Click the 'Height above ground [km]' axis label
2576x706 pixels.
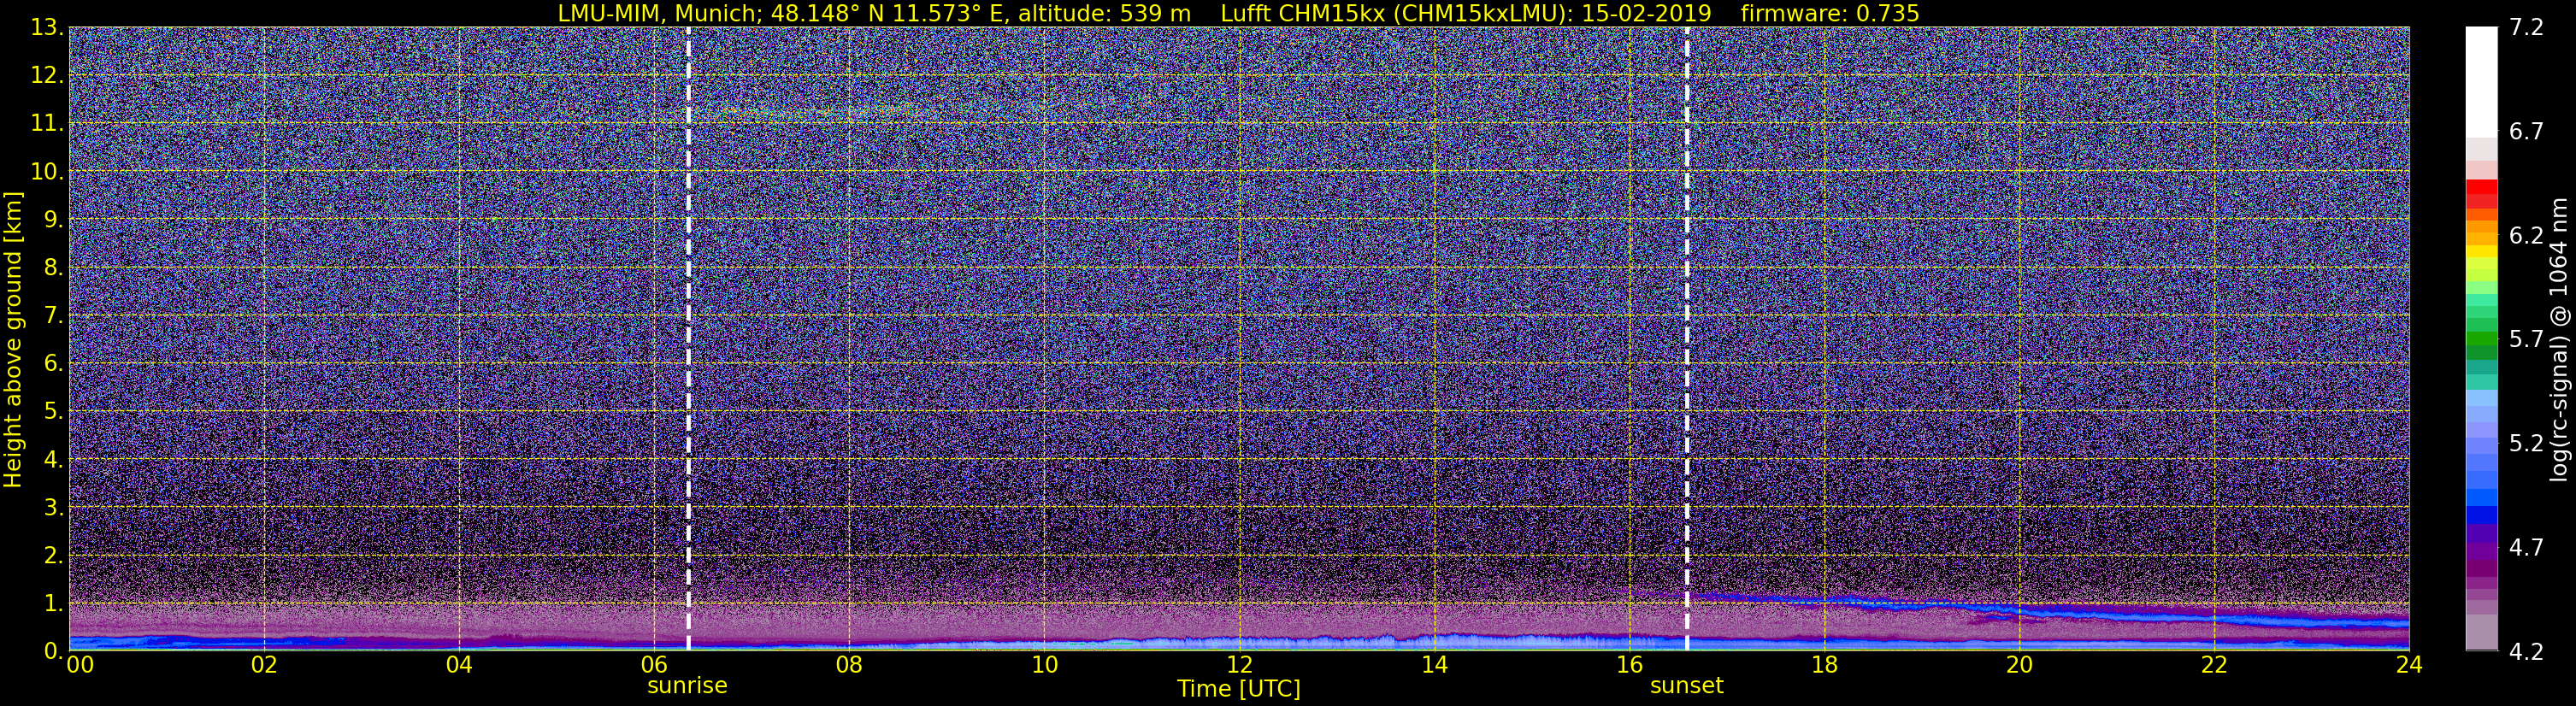pos(13,339)
